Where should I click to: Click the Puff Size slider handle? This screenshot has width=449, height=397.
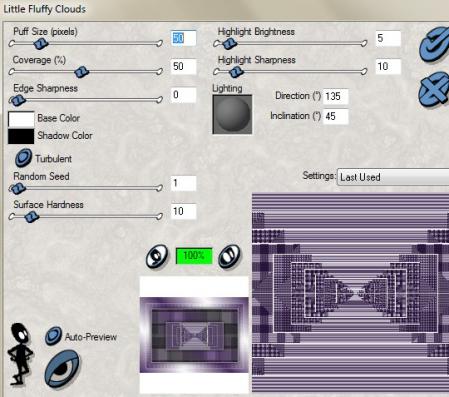[41, 43]
